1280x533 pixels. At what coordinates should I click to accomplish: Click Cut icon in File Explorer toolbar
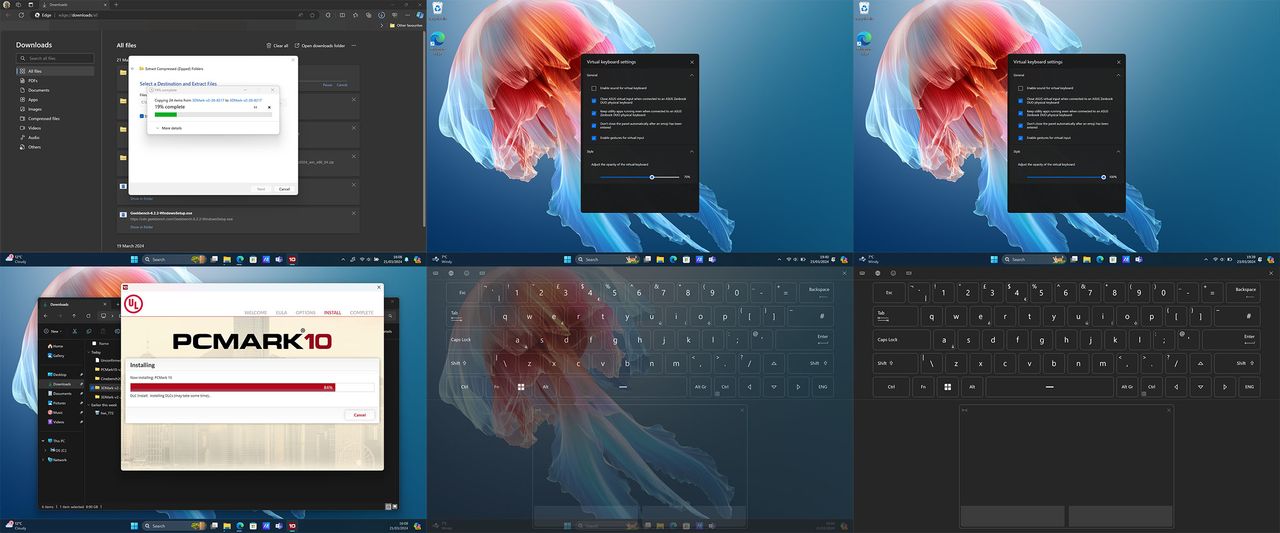click(74, 330)
